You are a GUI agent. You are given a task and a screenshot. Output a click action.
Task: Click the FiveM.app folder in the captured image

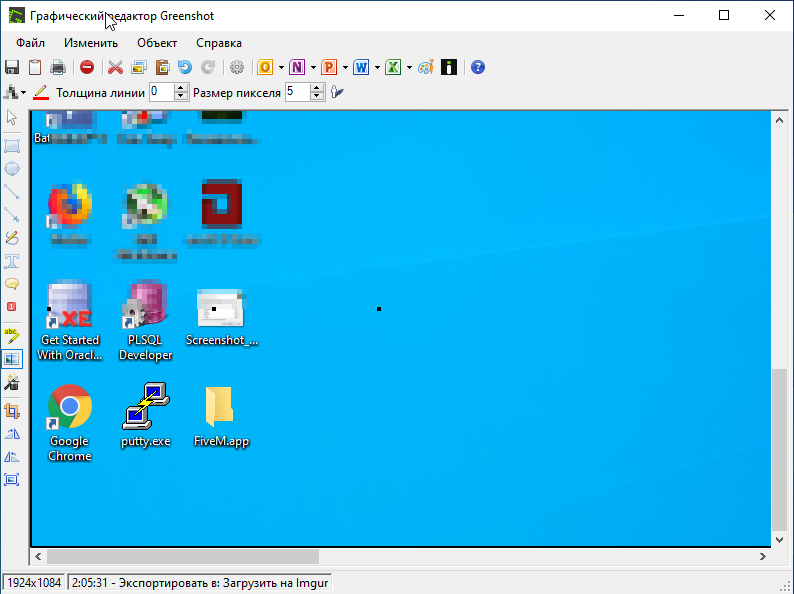point(220,407)
